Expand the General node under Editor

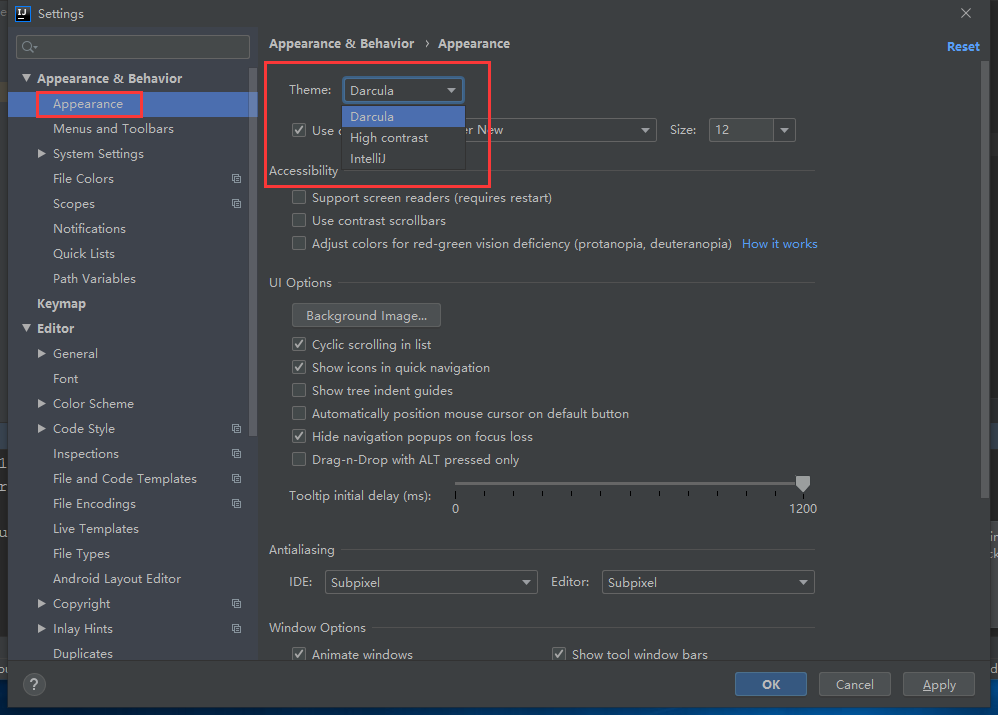[41, 353]
